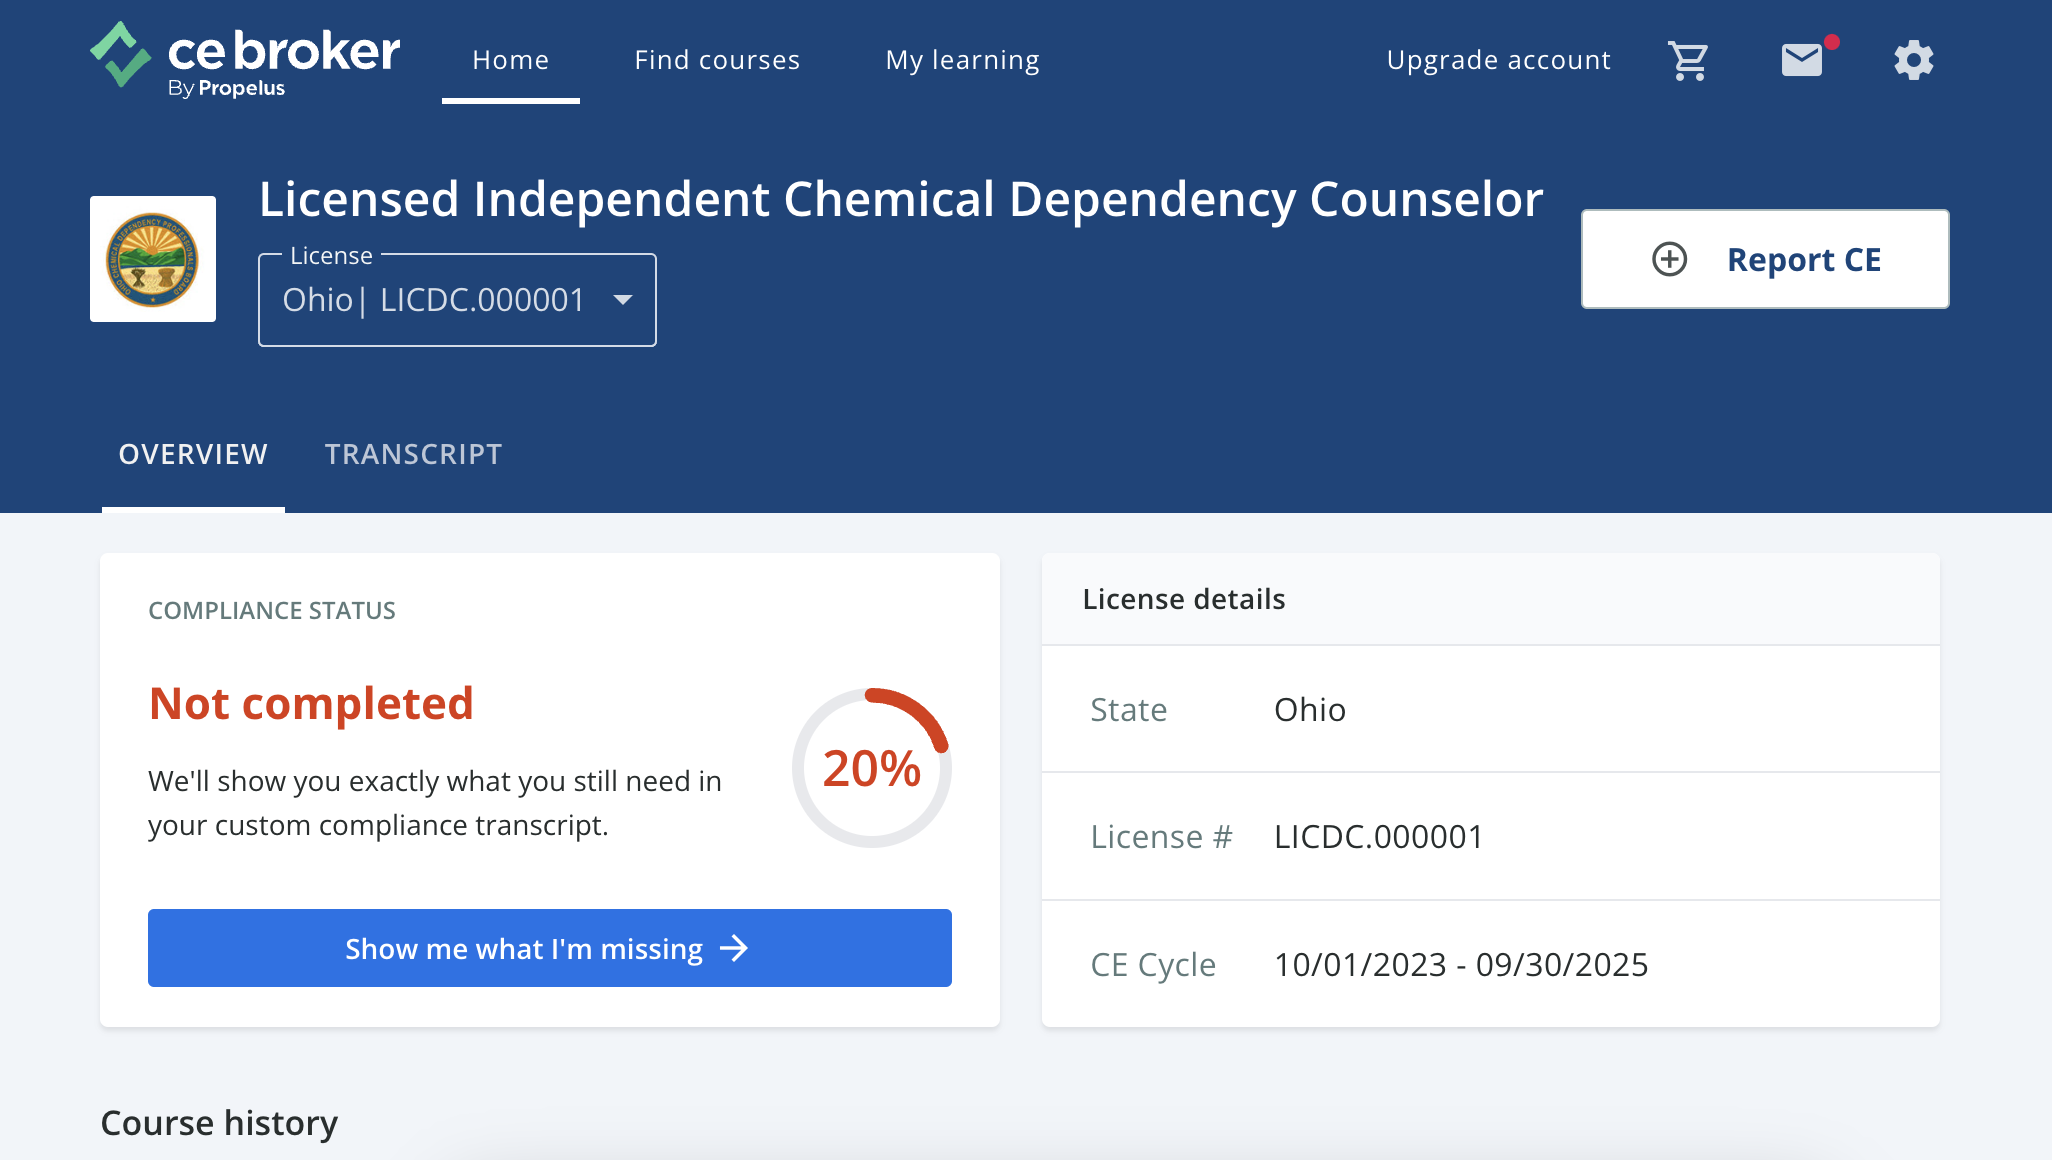
Task: Expand the License dropdown arrow
Action: pyautogui.click(x=623, y=300)
